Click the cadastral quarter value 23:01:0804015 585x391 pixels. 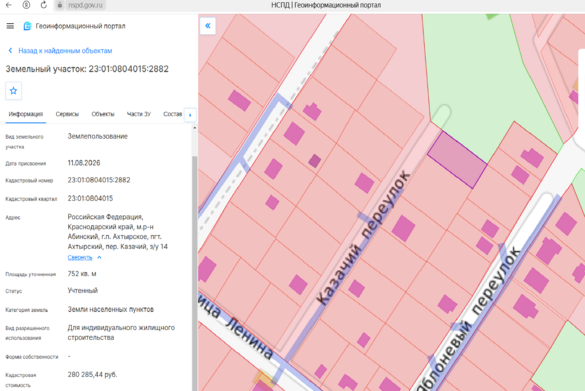pos(90,198)
